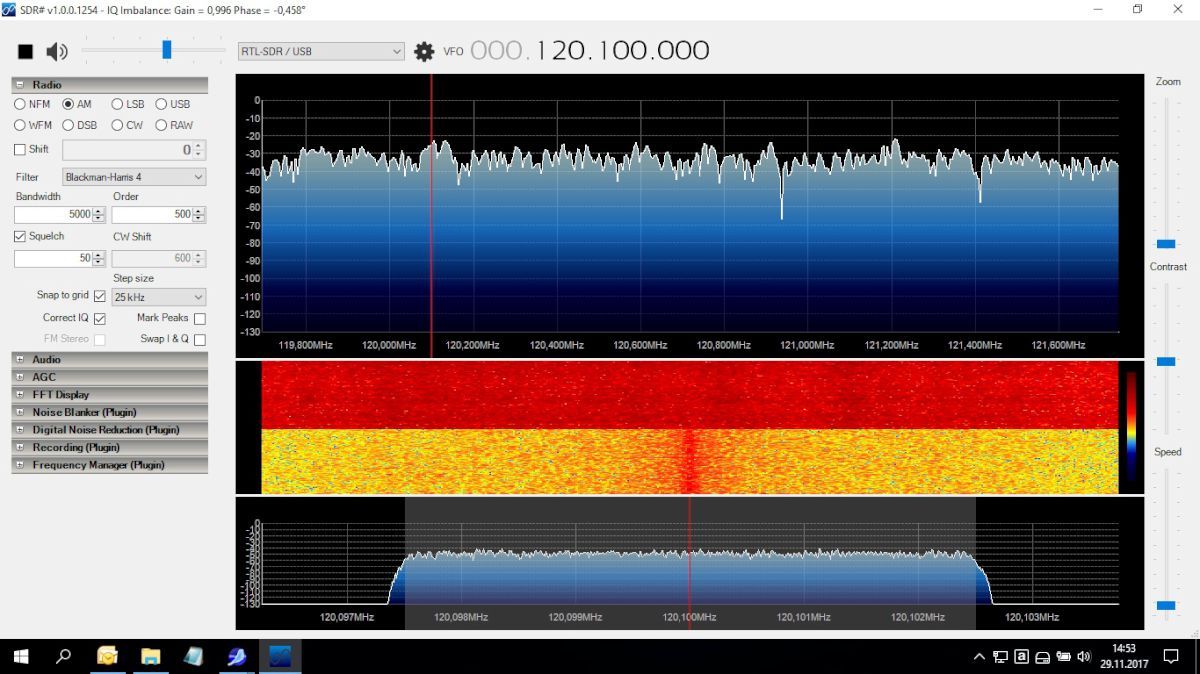Screen dimensions: 1200x674
Task: Open device configuration via gear icon
Action: 424,51
